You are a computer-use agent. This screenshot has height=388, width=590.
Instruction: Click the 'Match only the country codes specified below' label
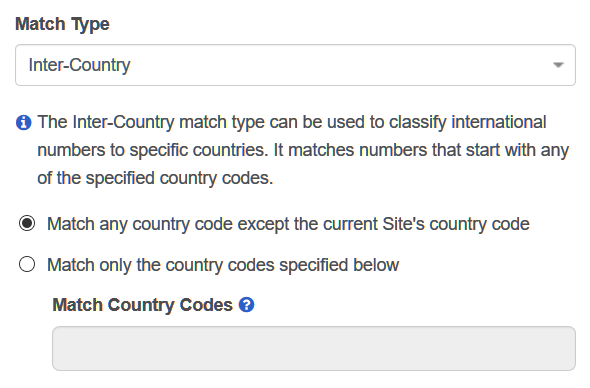[223, 265]
